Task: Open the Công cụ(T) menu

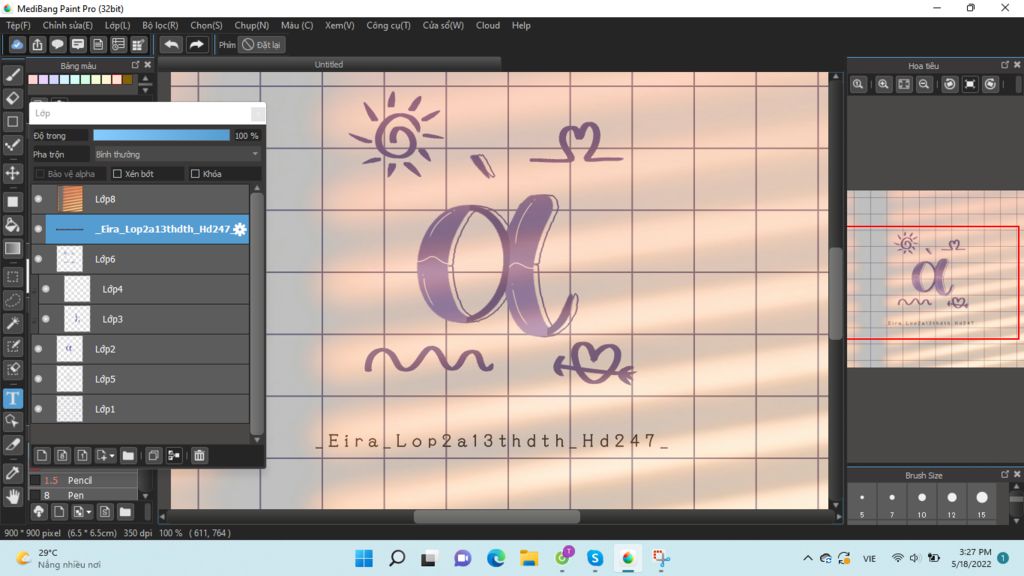Action: [x=388, y=25]
